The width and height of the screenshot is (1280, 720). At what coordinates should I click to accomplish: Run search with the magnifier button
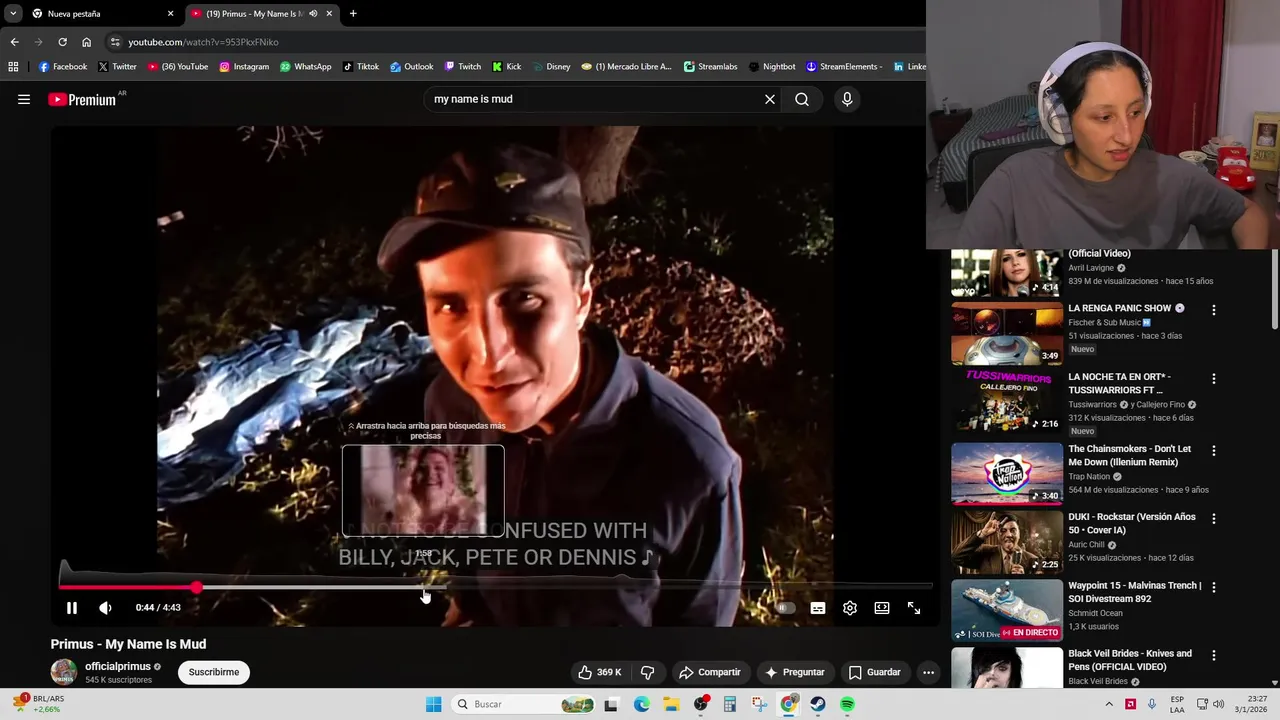(x=802, y=99)
